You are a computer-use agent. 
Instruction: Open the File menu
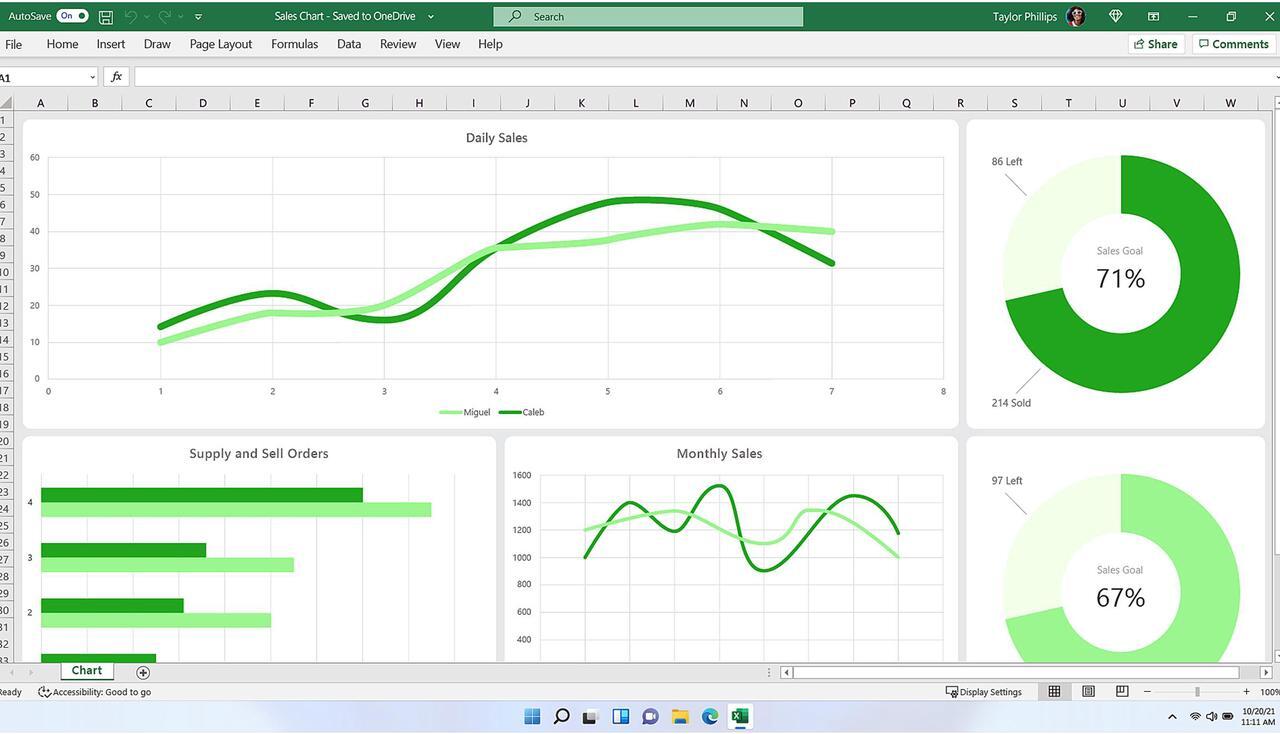[14, 44]
